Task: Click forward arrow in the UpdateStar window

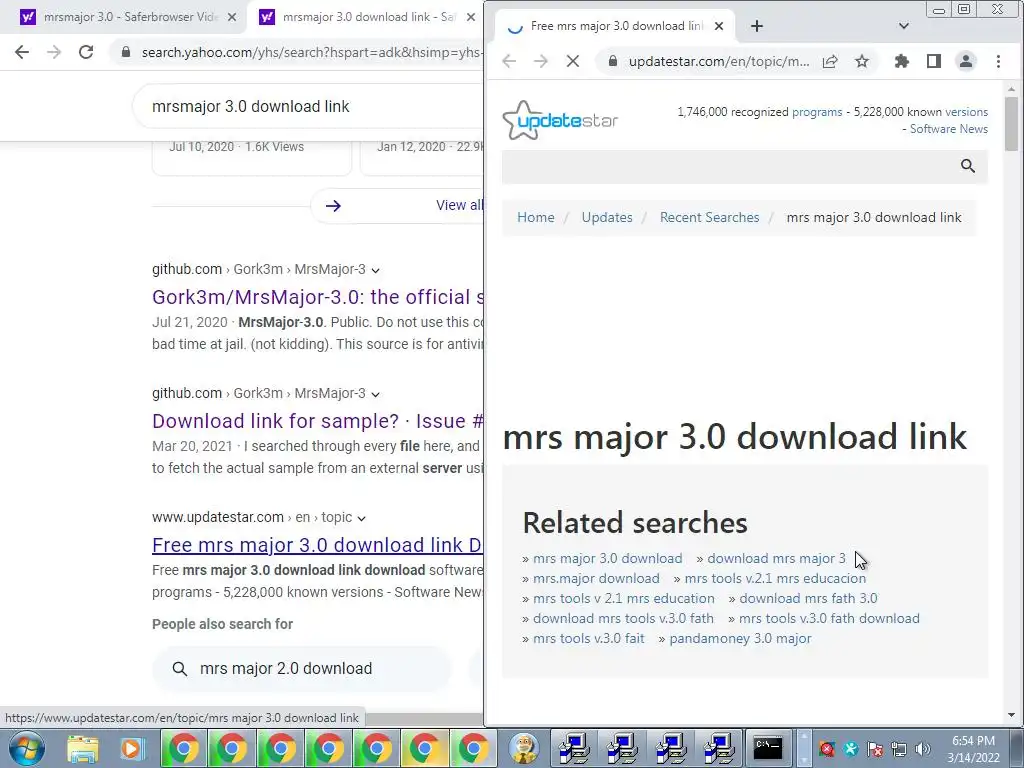Action: (541, 61)
